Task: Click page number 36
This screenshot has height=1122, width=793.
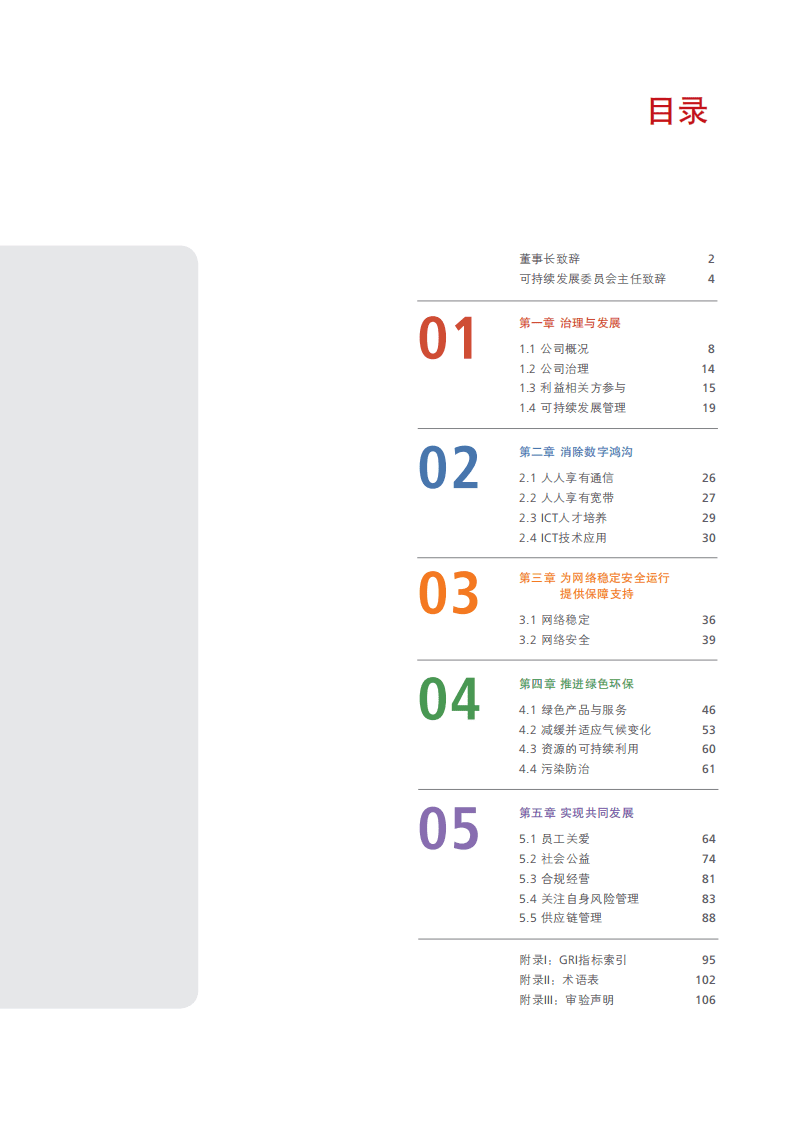Action: pos(709,620)
